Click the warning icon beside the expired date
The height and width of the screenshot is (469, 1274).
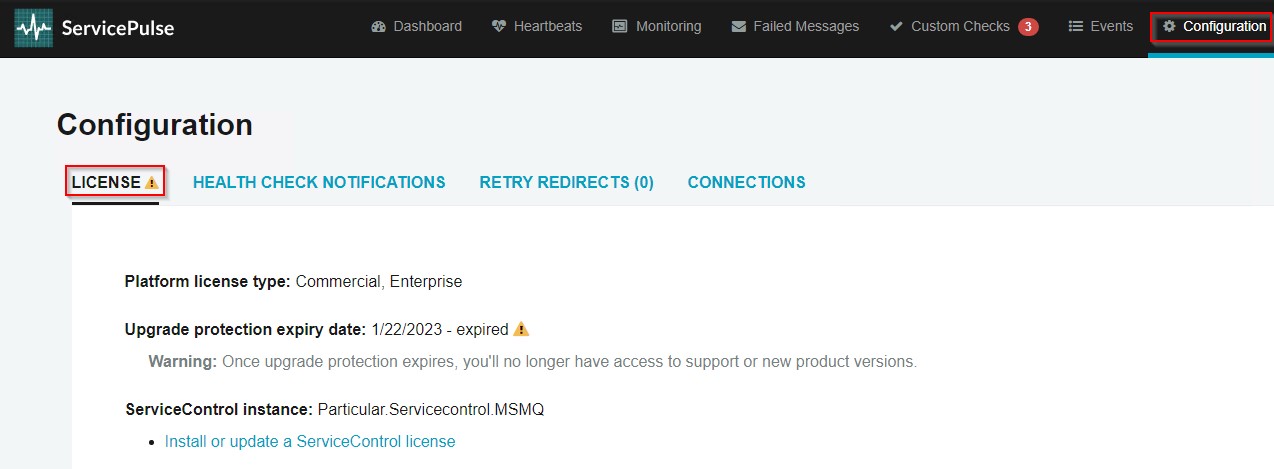point(521,329)
